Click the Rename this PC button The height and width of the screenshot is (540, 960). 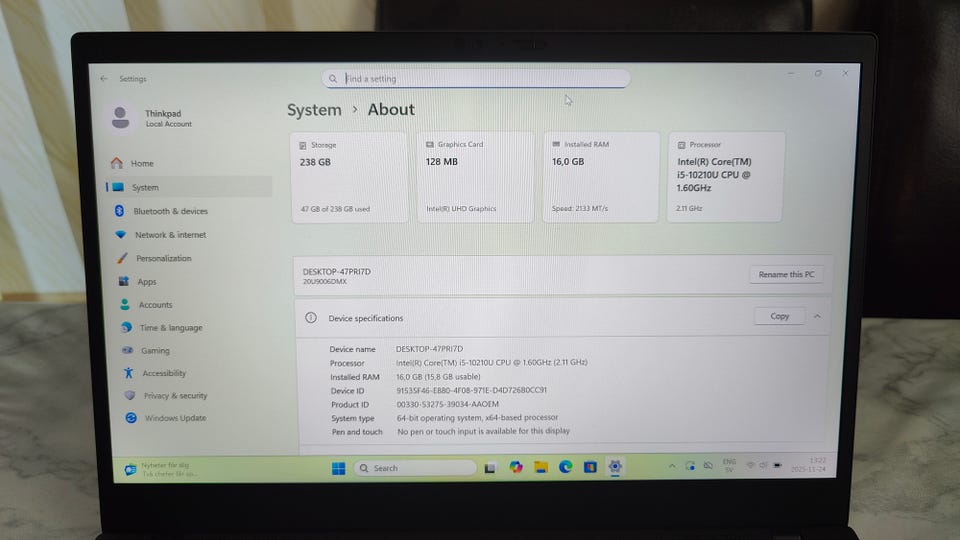(786, 274)
